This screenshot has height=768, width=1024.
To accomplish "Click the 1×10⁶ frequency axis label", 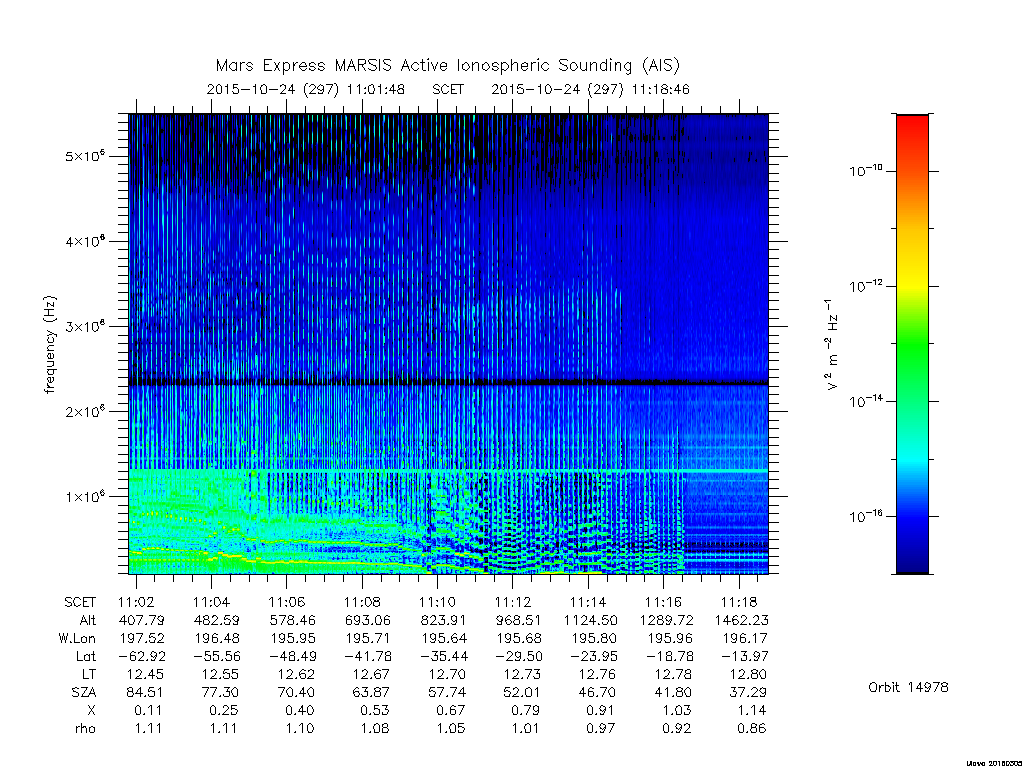I will [85, 496].
